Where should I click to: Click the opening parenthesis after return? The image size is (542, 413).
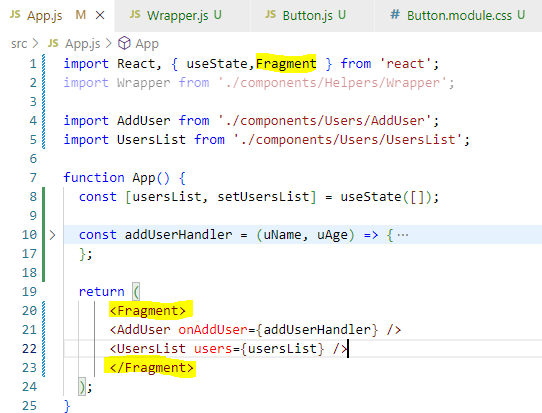[x=136, y=292]
